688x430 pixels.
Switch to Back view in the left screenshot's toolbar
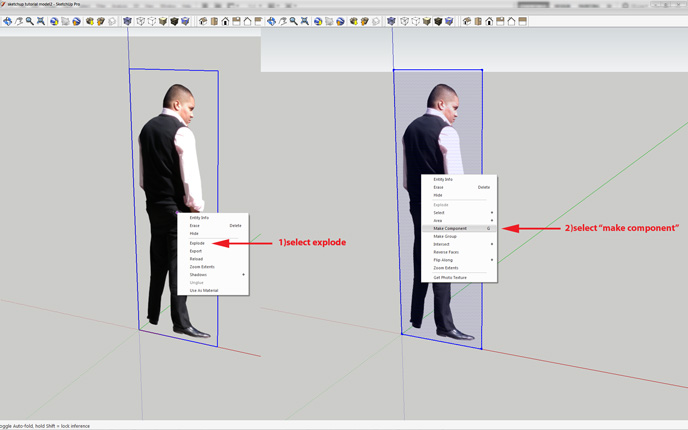(x=247, y=21)
